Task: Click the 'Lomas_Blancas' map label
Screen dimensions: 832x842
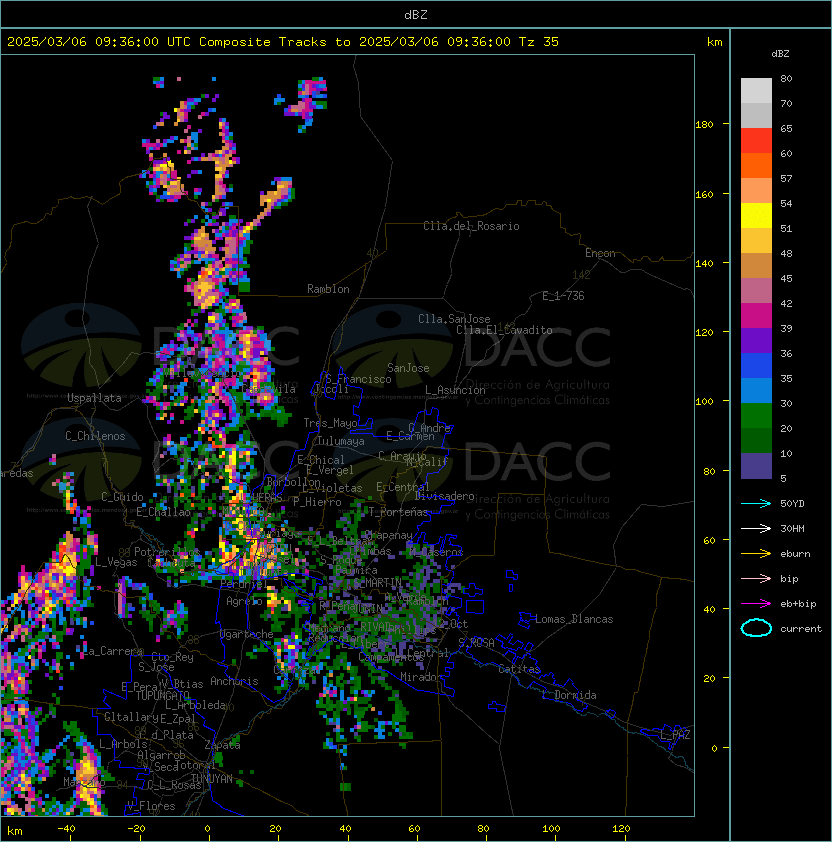Action: point(574,619)
